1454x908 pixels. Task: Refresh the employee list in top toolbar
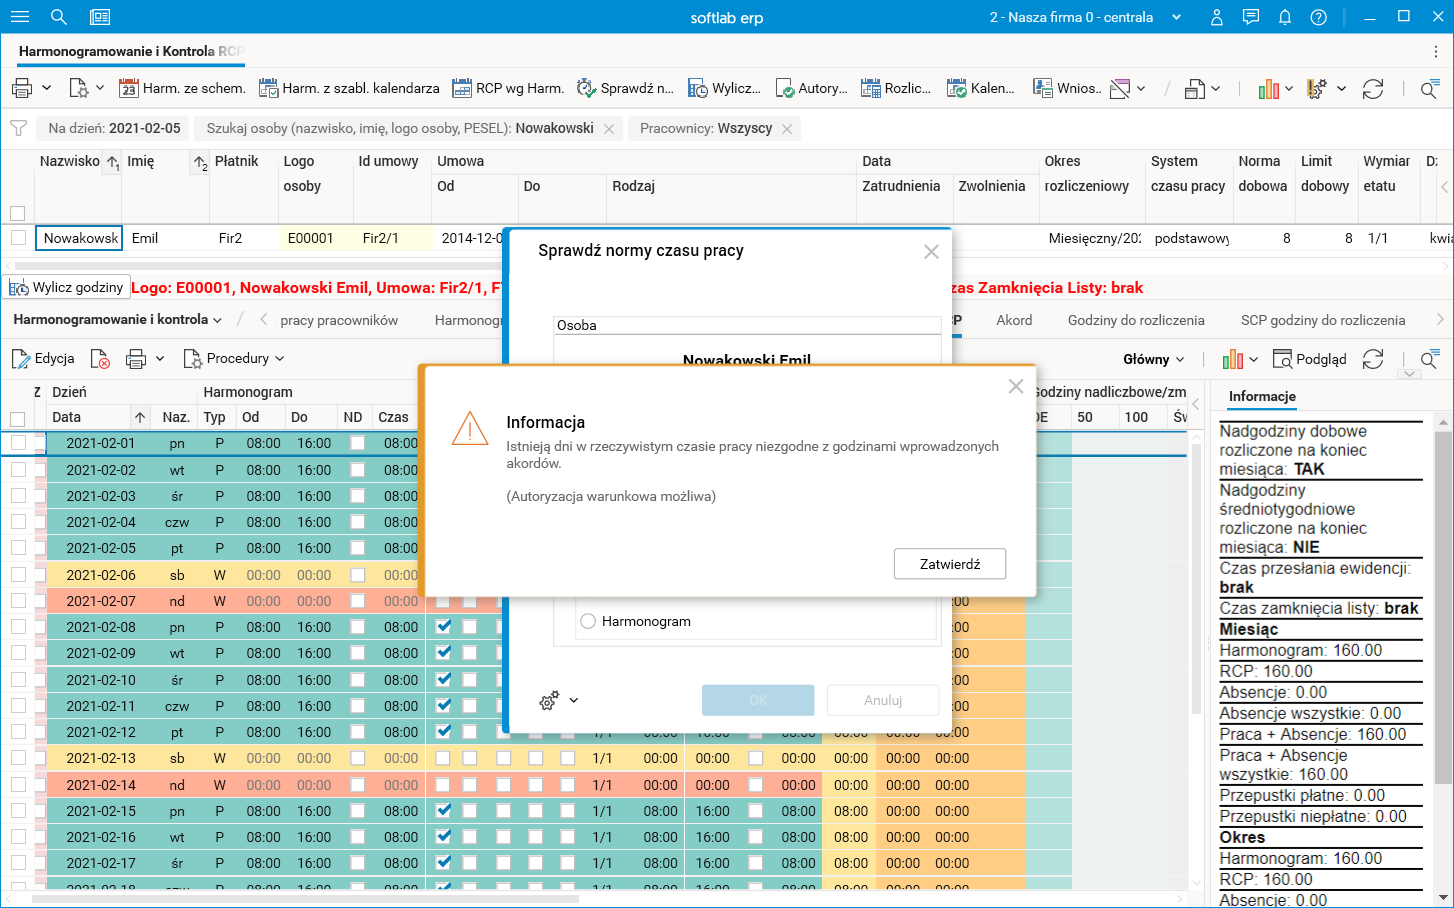point(1373,89)
